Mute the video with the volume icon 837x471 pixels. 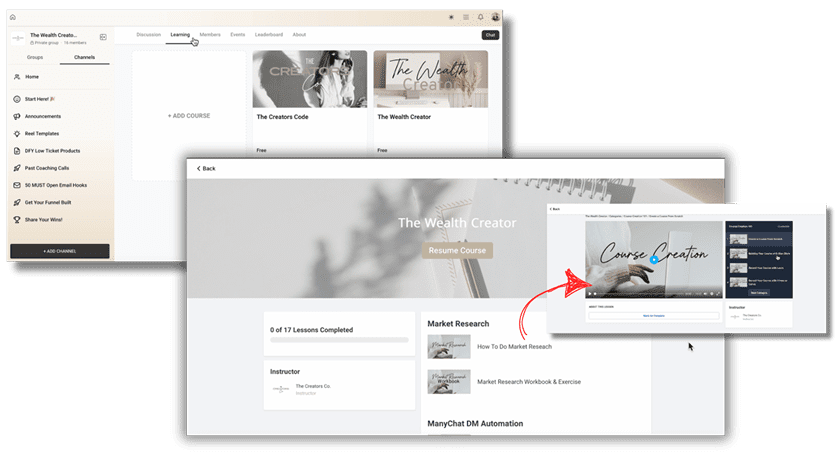(705, 294)
